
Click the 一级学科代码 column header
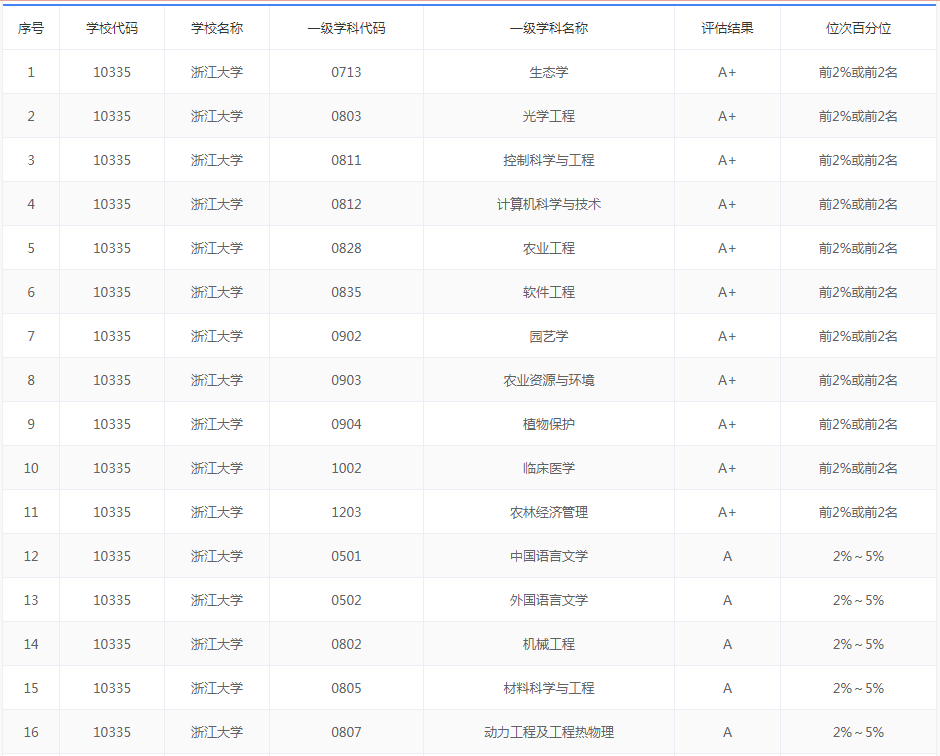pos(347,28)
